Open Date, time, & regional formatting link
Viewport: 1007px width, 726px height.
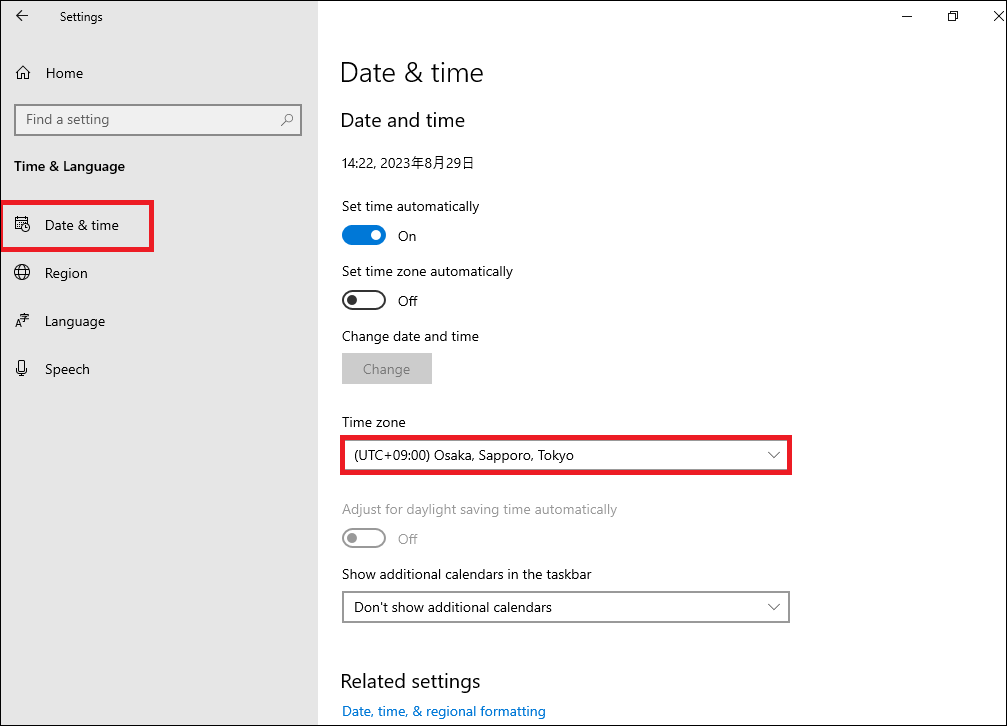(x=444, y=711)
